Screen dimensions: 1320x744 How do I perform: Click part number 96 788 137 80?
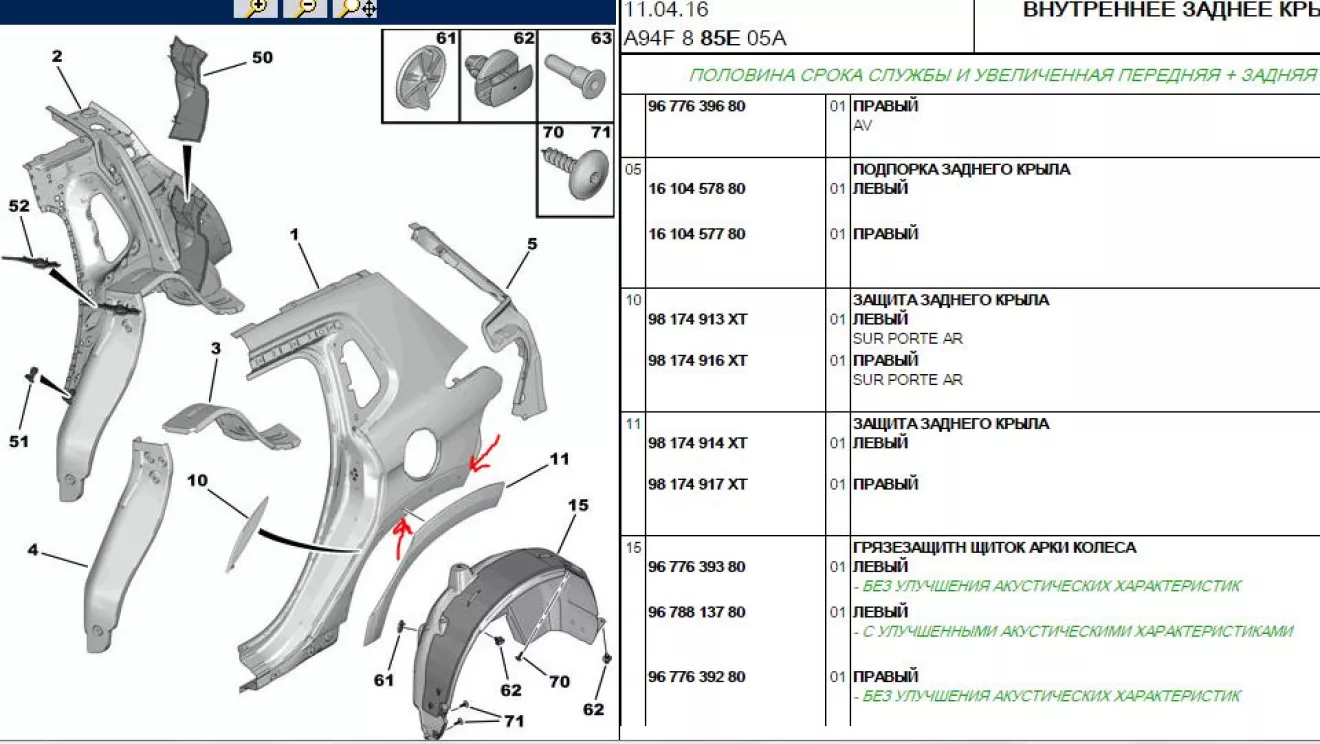[x=696, y=612]
